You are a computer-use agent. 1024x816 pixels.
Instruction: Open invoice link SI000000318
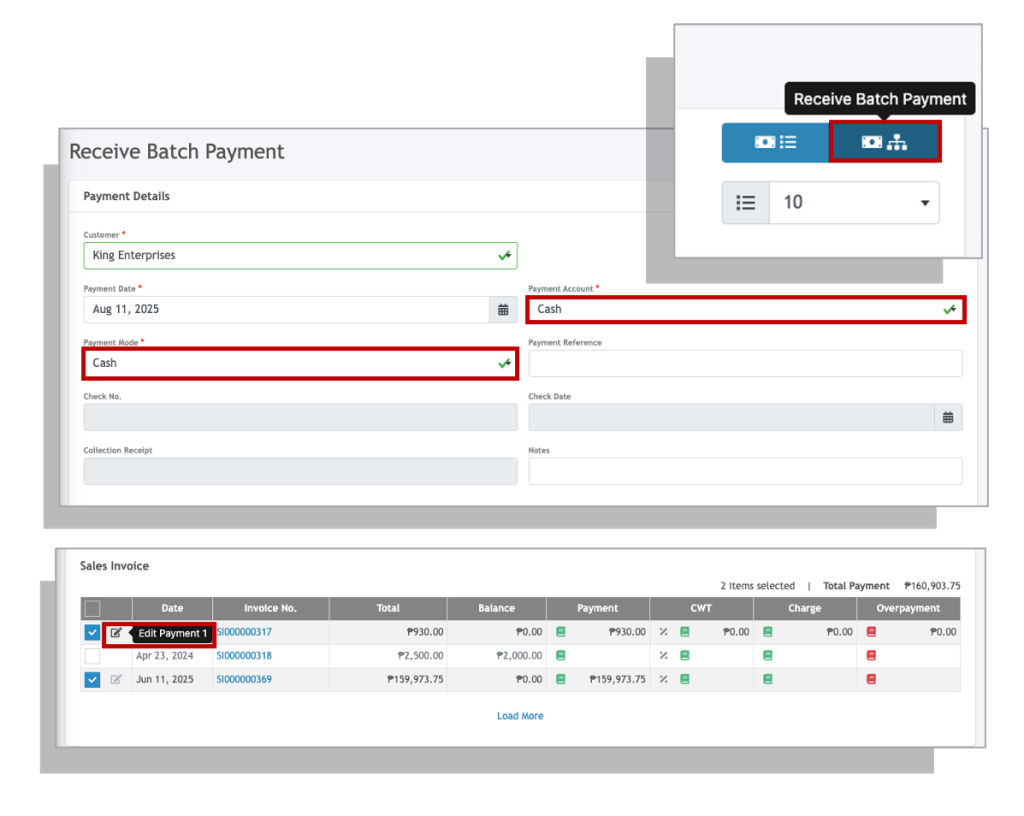click(x=244, y=655)
